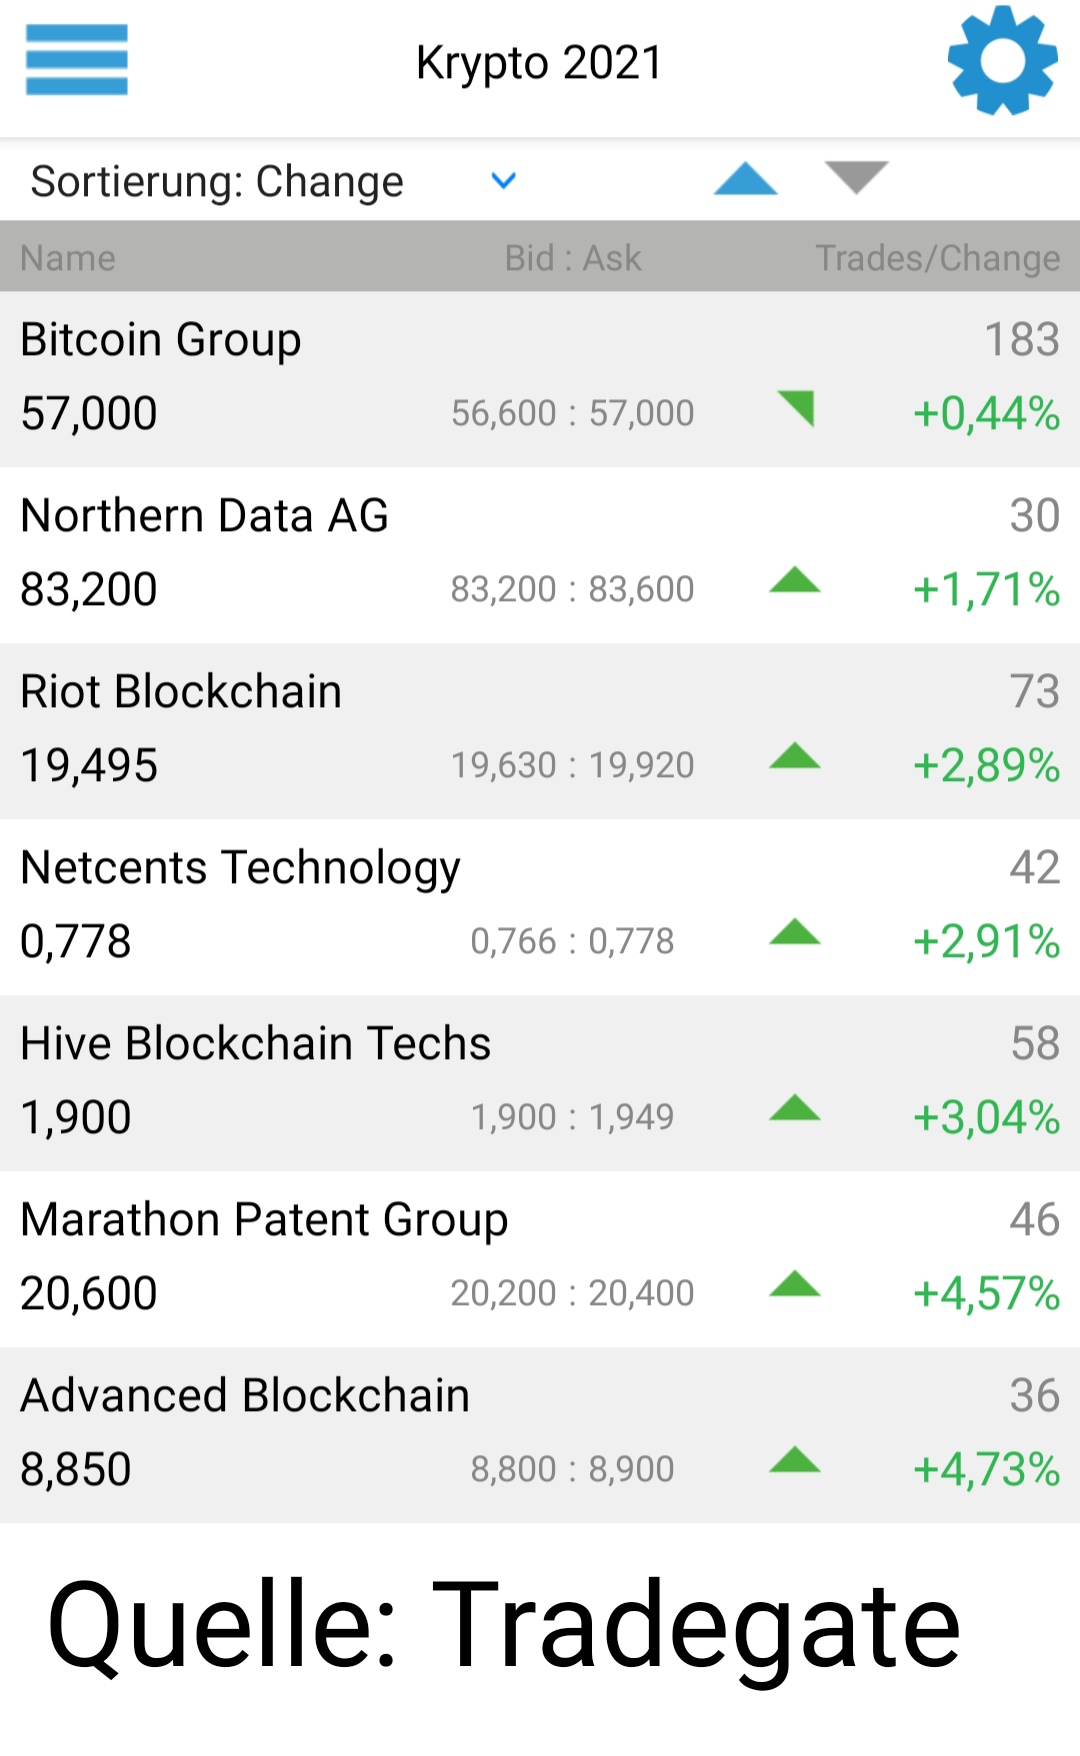Expand the Sortierung: Change dropdown
This screenshot has width=1080, height=1756.
pos(217,182)
